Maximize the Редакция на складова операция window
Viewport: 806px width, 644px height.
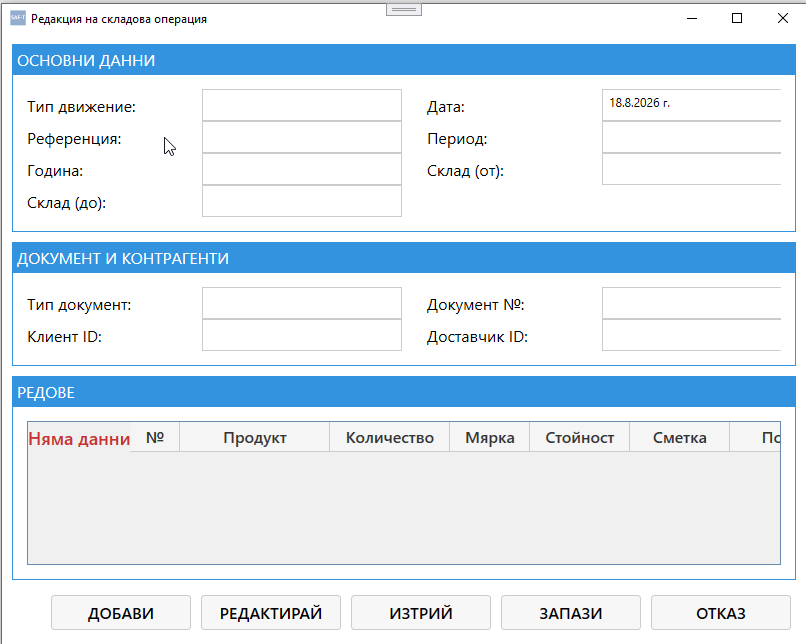pyautogui.click(x=737, y=19)
